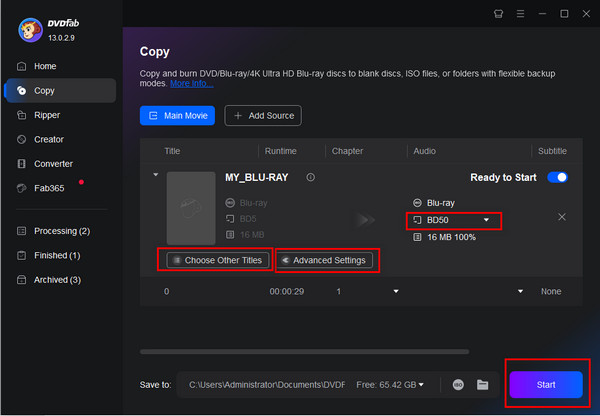Remove the MY_BLU-RAY task with X
Screen dimensions: 600x416
(x=562, y=217)
